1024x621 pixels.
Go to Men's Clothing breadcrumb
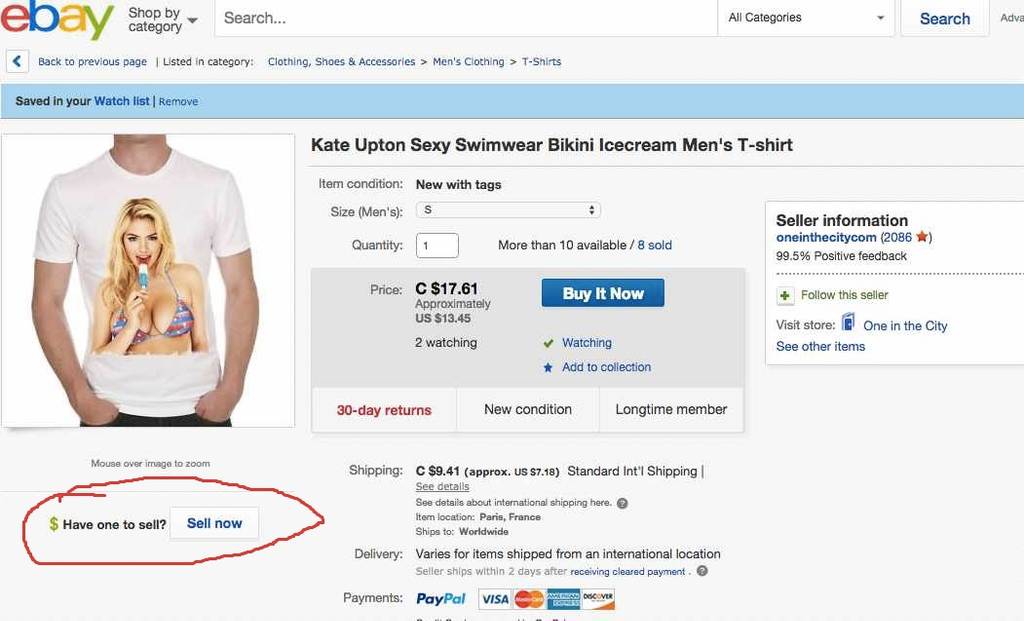(468, 62)
